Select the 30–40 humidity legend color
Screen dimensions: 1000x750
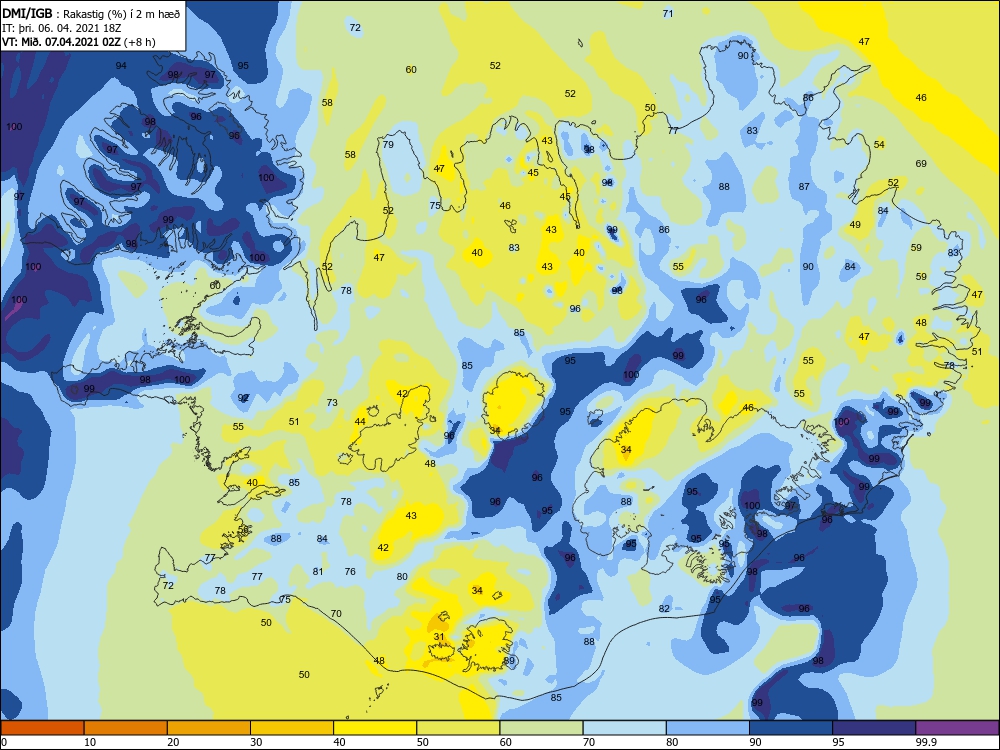(292, 728)
